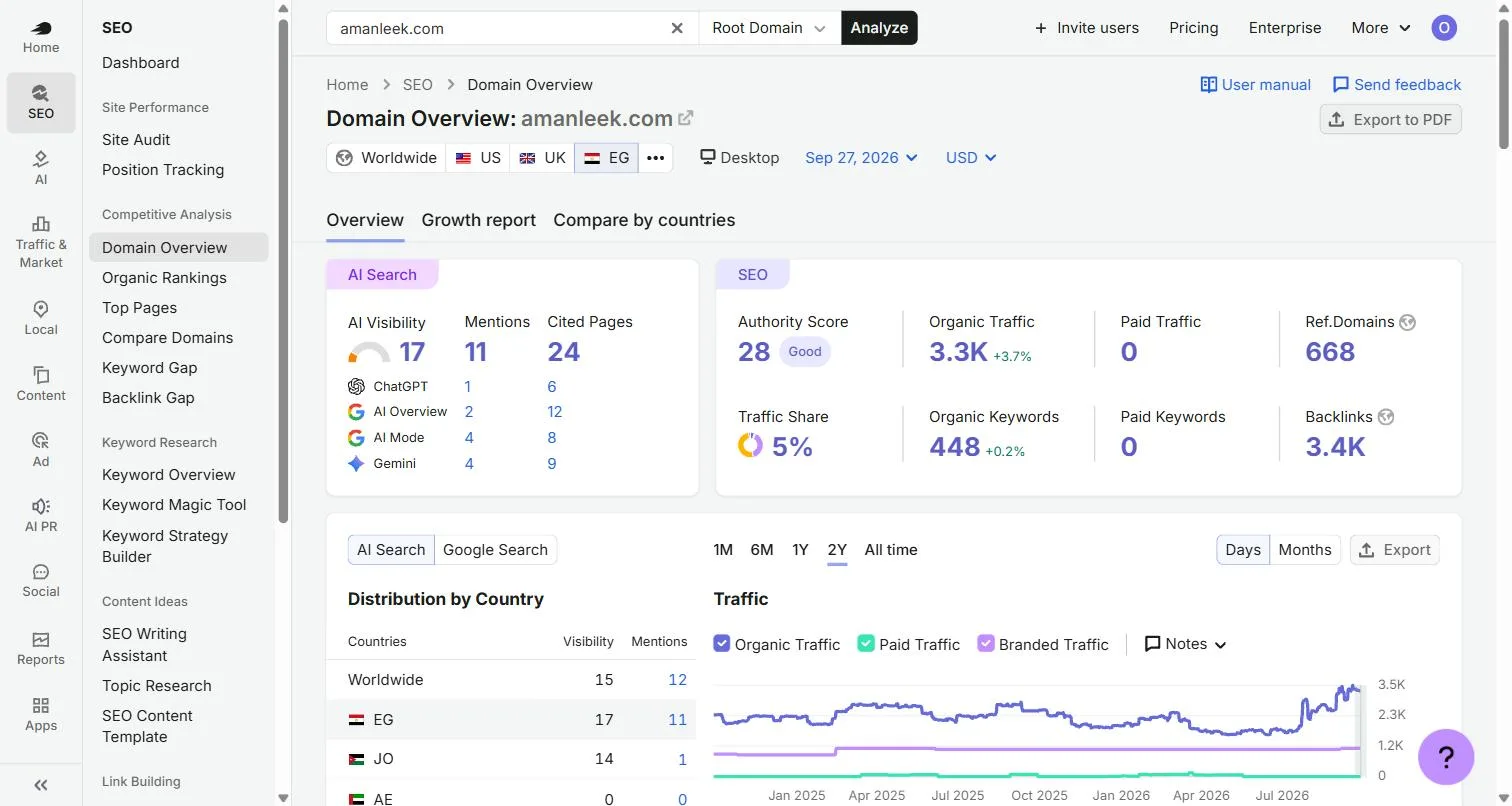Open the purple help question-mark bubble

(x=1446, y=757)
